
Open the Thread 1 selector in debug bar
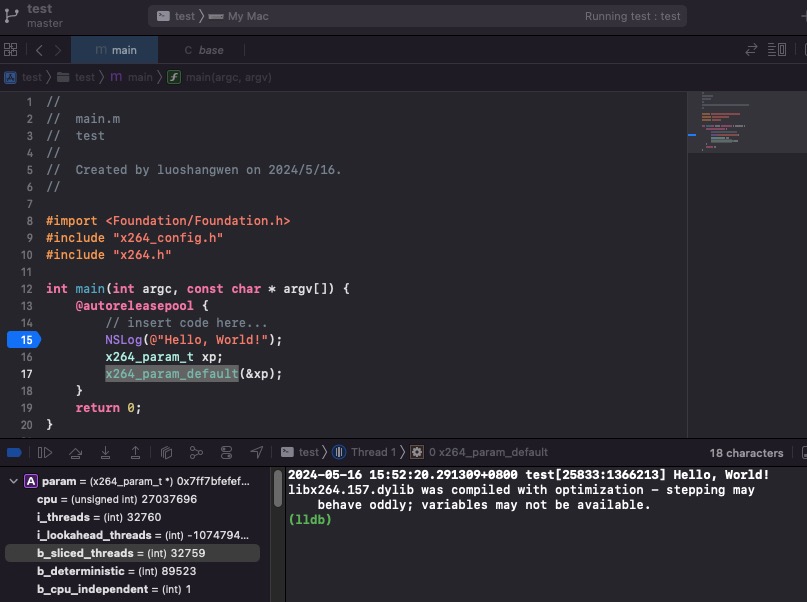click(366, 453)
